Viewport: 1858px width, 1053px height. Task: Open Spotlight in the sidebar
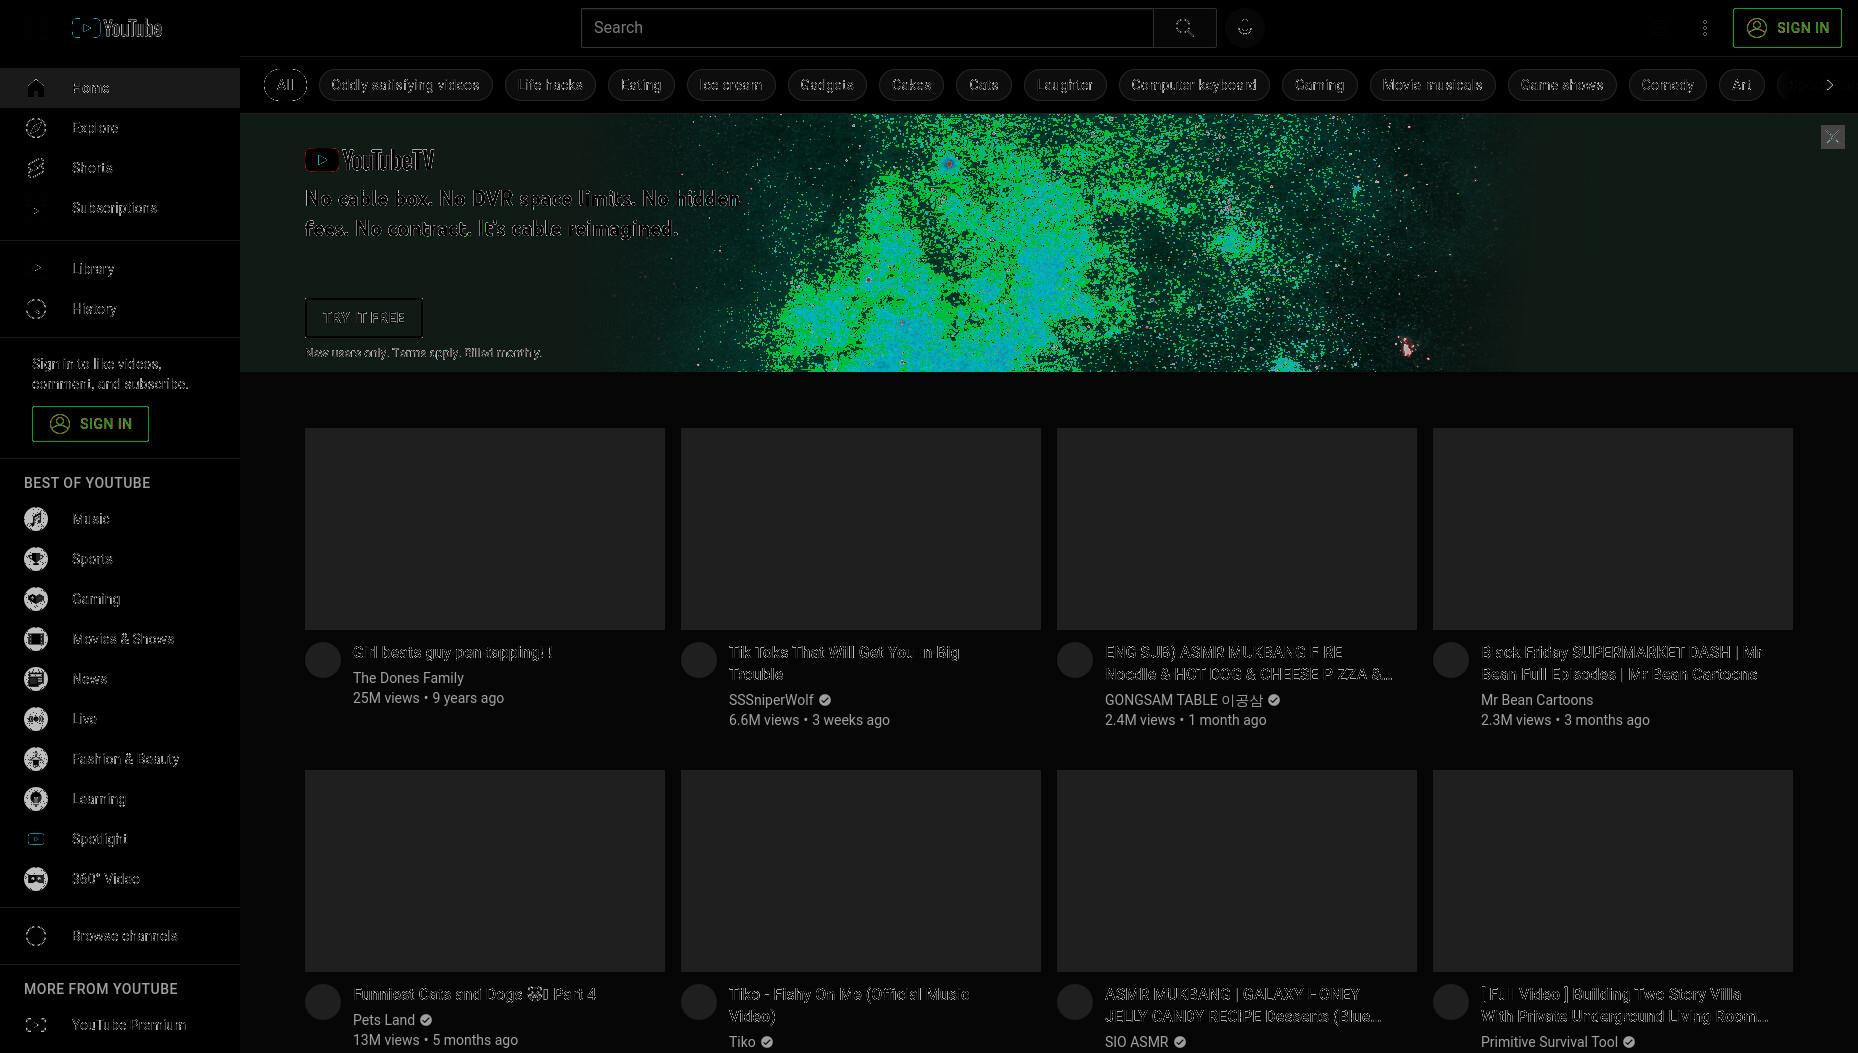coord(120,839)
